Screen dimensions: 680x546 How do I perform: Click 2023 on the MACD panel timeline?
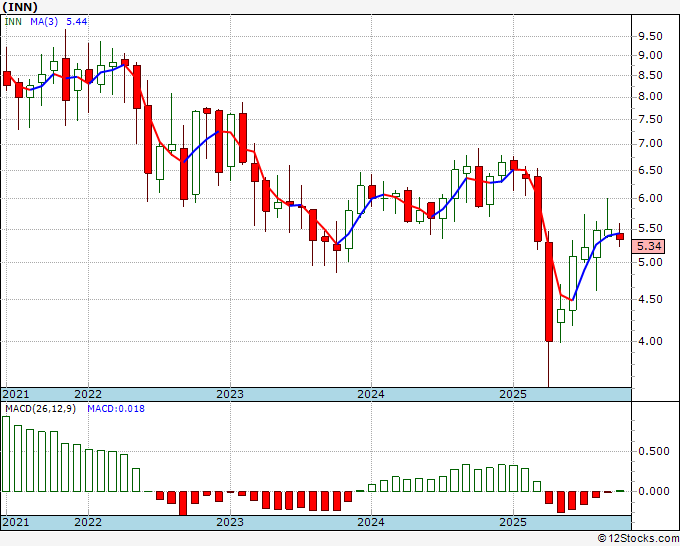pyautogui.click(x=230, y=522)
